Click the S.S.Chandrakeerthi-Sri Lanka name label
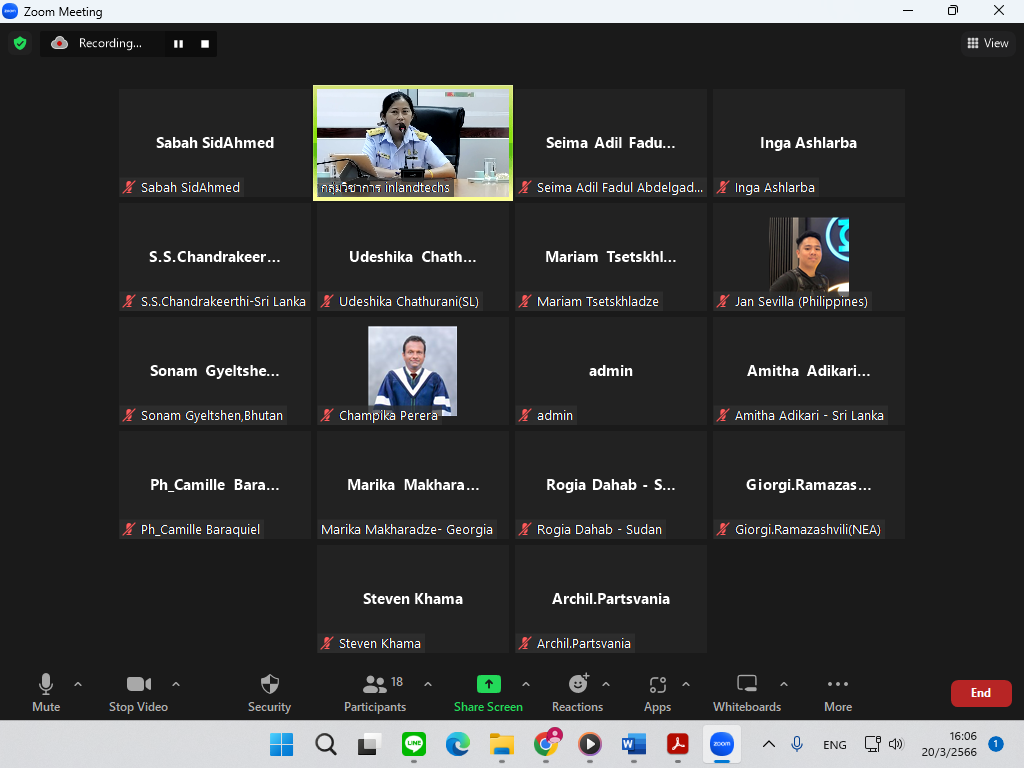Image resolution: width=1024 pixels, height=768 pixels. coord(223,301)
